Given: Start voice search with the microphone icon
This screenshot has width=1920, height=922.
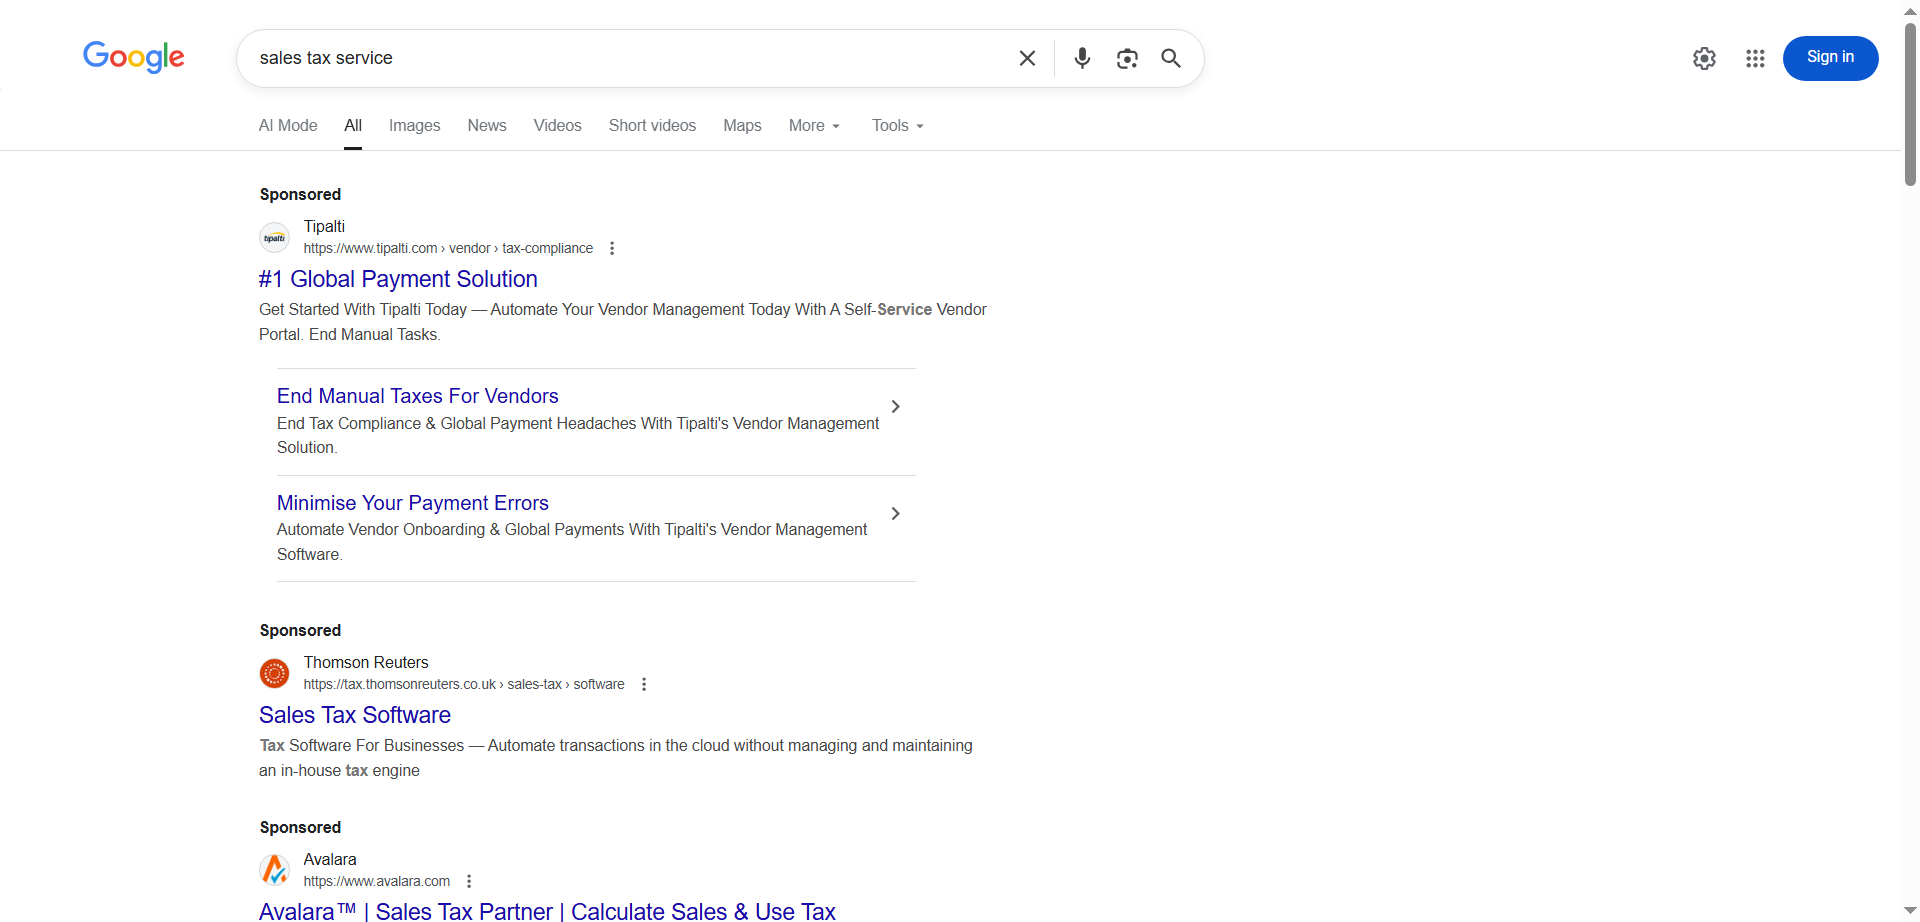Looking at the screenshot, I should pyautogui.click(x=1082, y=58).
